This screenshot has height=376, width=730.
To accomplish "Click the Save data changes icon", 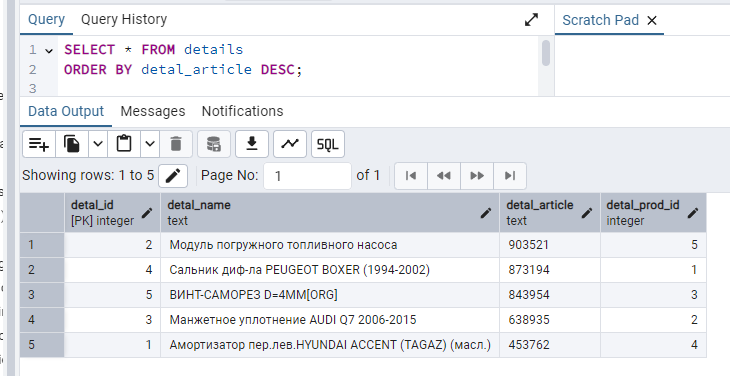I will [x=214, y=144].
